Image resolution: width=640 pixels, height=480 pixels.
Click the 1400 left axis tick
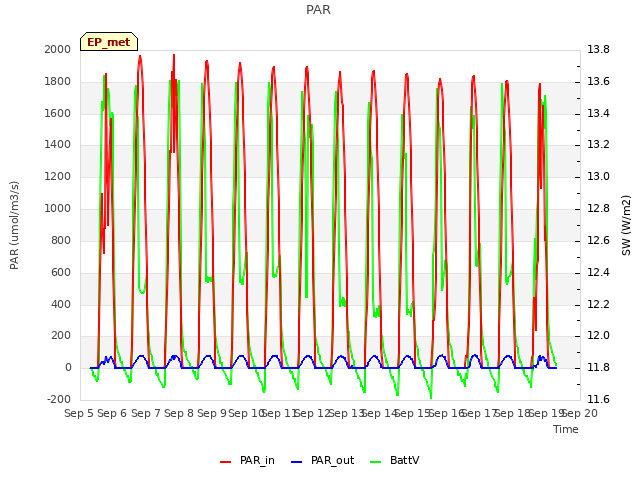click(58, 145)
